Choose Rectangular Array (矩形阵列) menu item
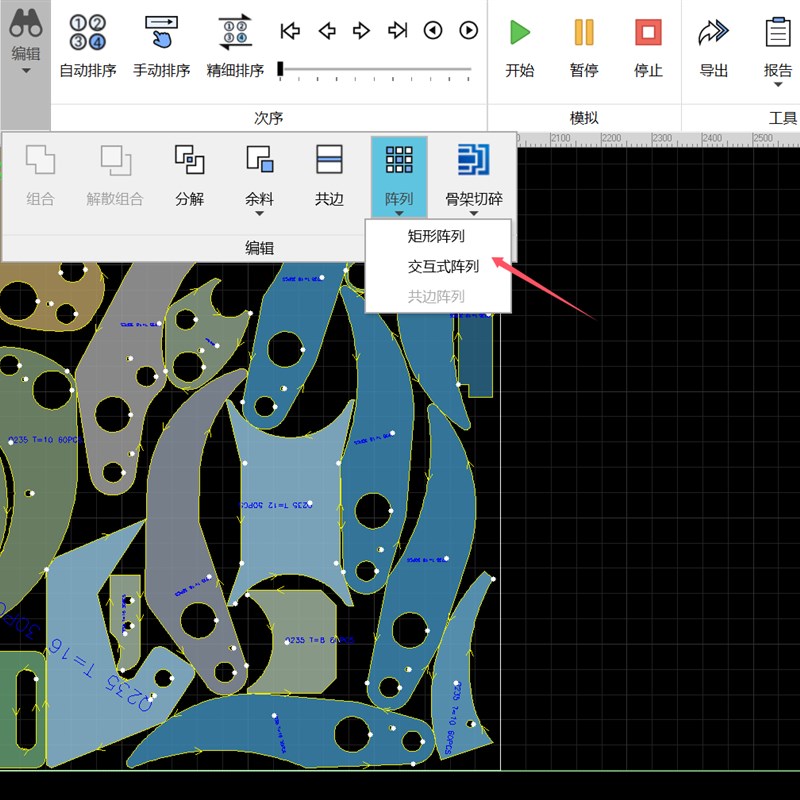The image size is (800, 800). pyautogui.click(x=436, y=237)
